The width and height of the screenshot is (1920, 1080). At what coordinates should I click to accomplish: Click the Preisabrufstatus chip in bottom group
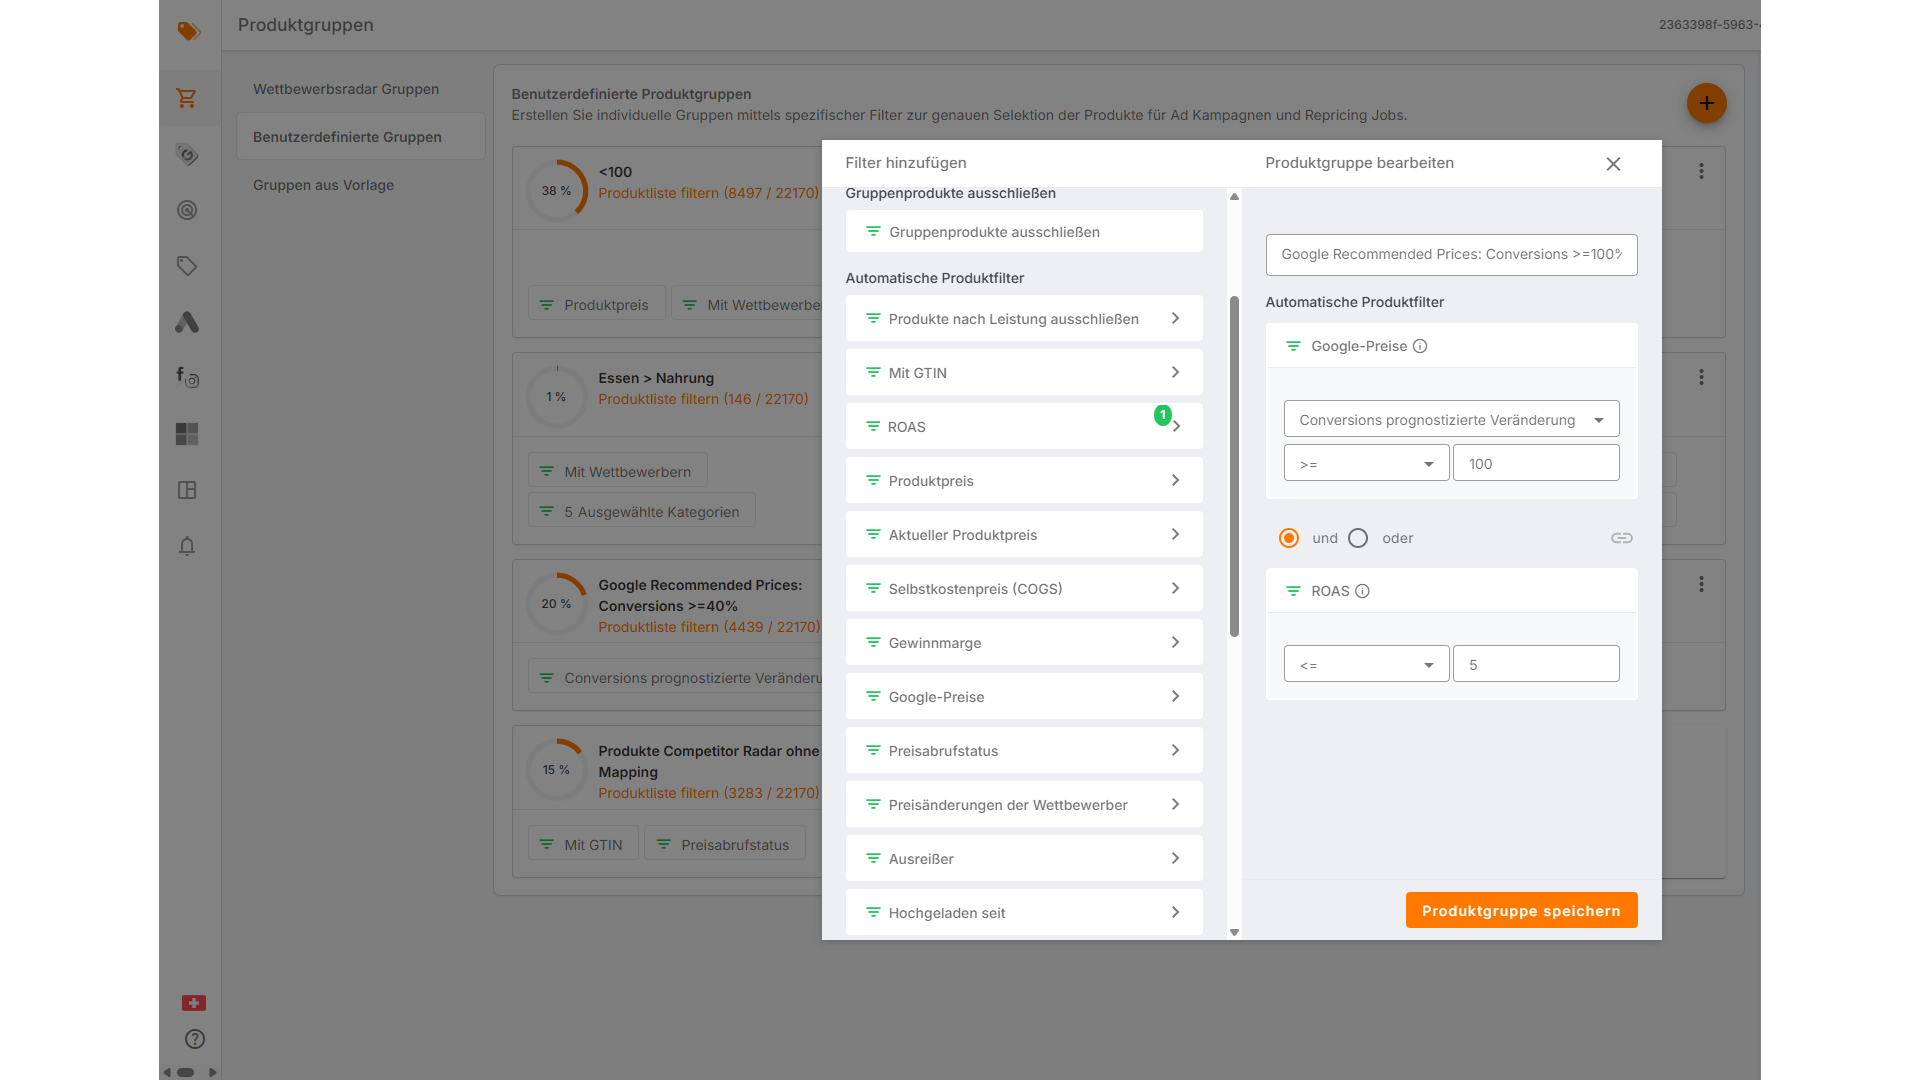coord(724,845)
